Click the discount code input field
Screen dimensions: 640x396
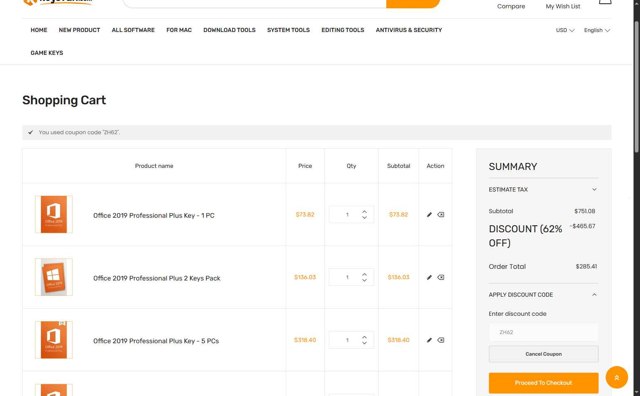click(543, 332)
